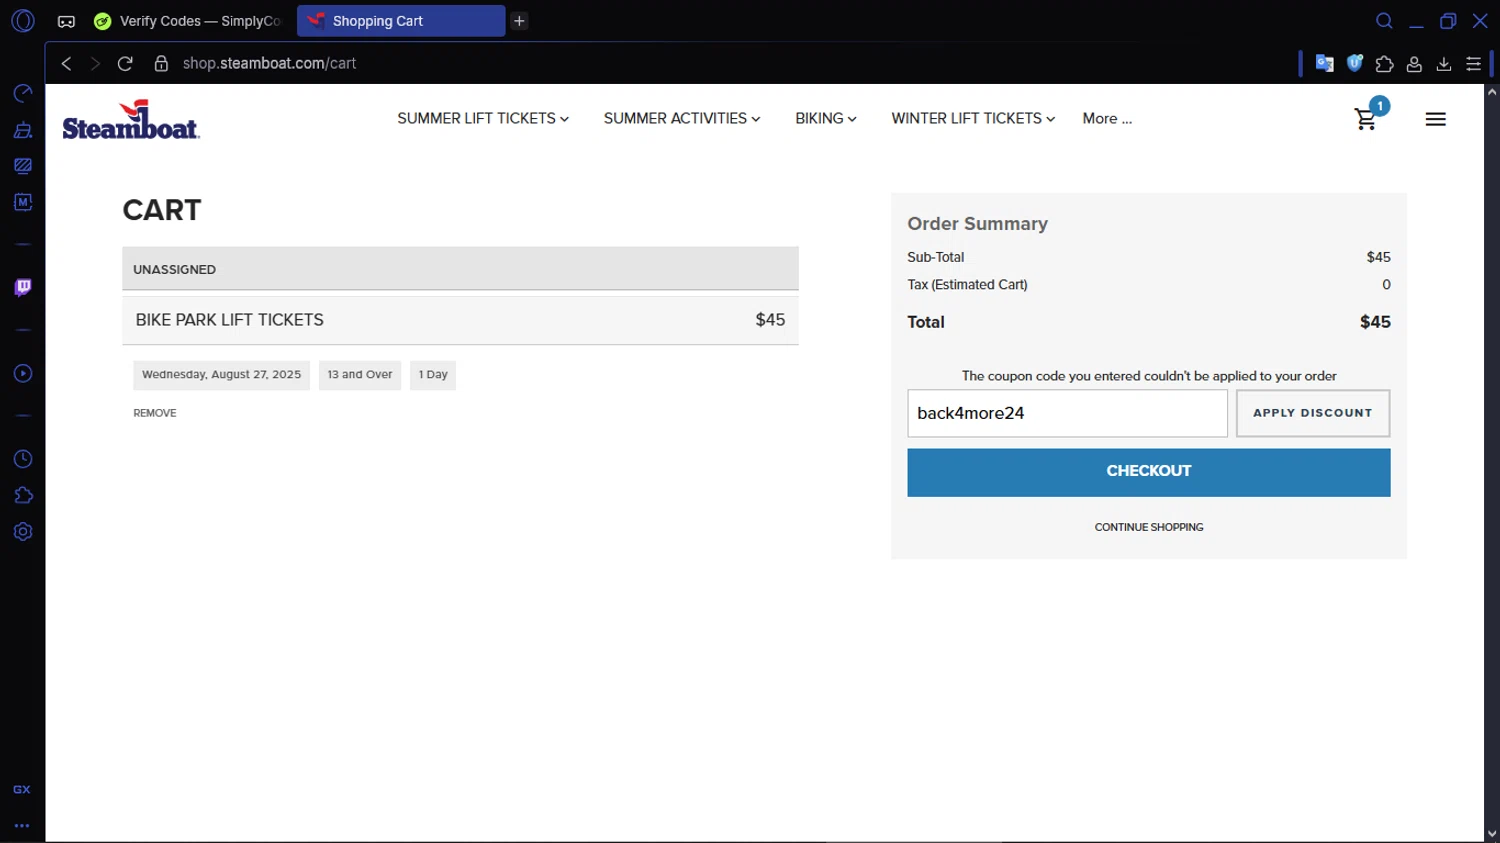Open the shopping cart icon with badge

[x=1367, y=118]
